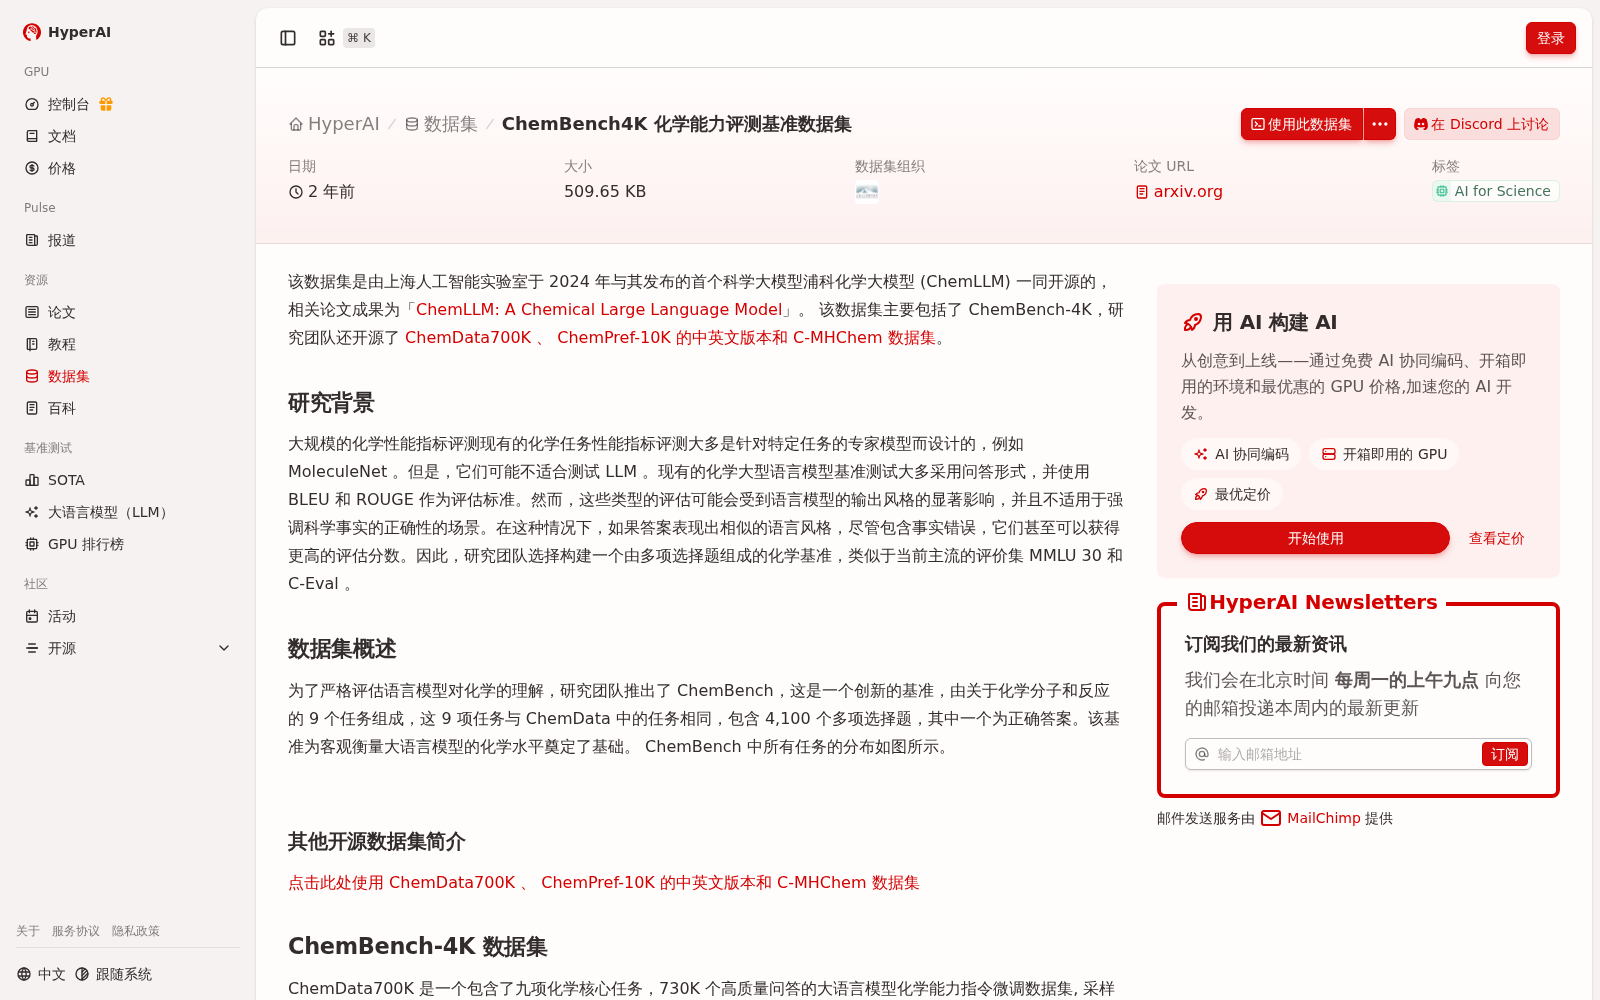Open ChemData700K dataset link in intro
1600x1000 pixels.
[468, 338]
